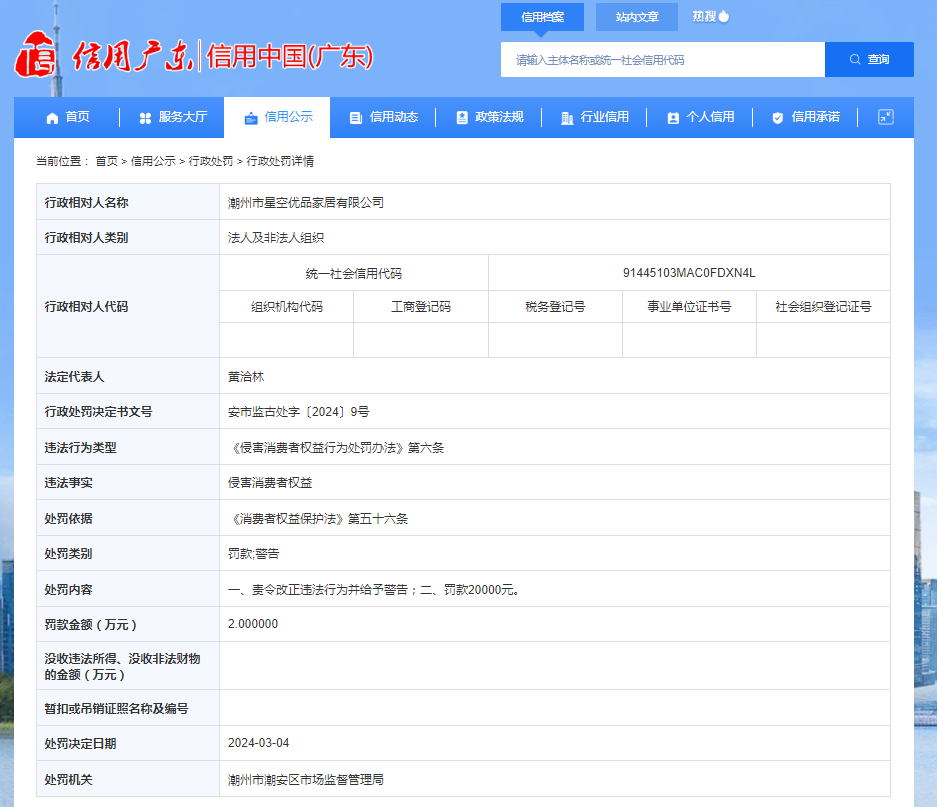
Task: Click the 违法行为类型 row label
Action: point(80,448)
